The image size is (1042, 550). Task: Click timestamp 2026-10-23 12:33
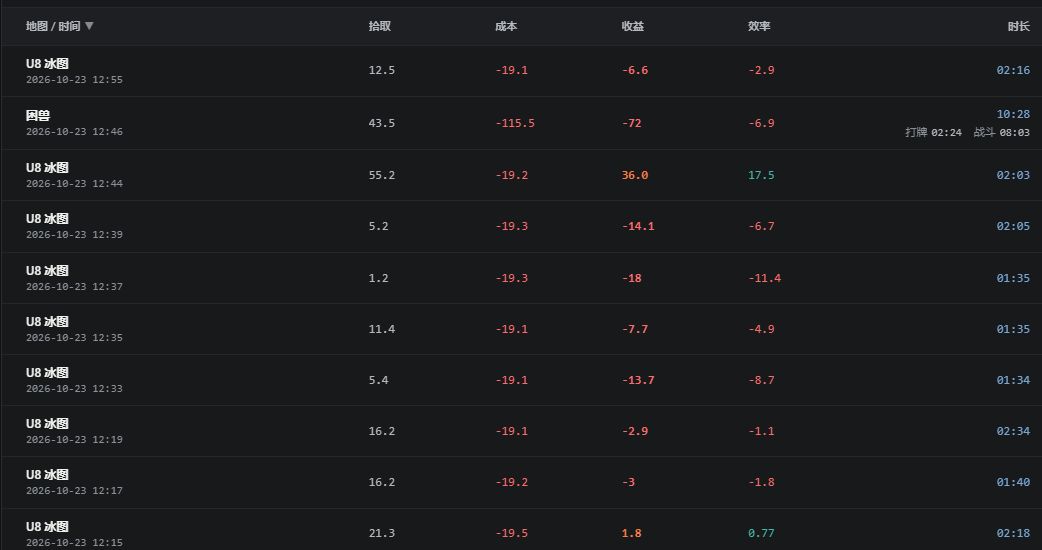pyautogui.click(x=74, y=389)
